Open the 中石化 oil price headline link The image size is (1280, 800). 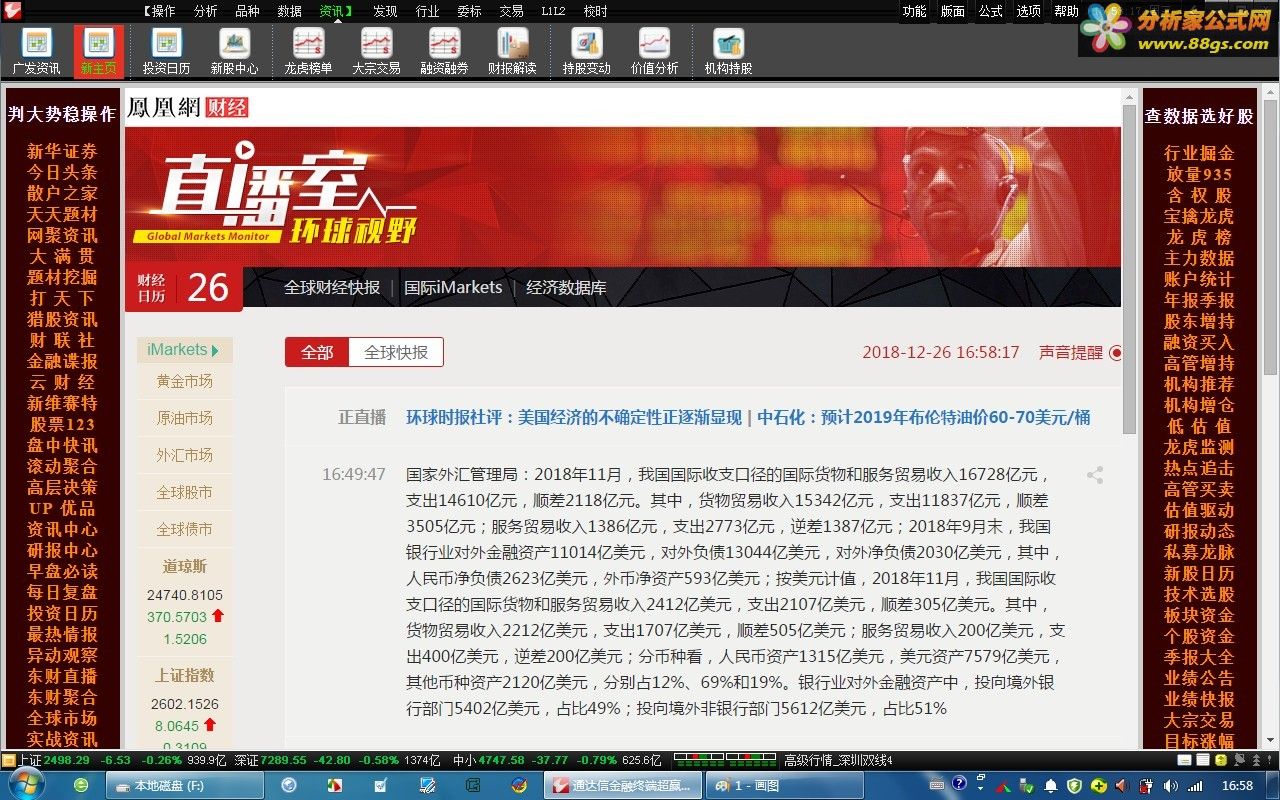[924, 417]
